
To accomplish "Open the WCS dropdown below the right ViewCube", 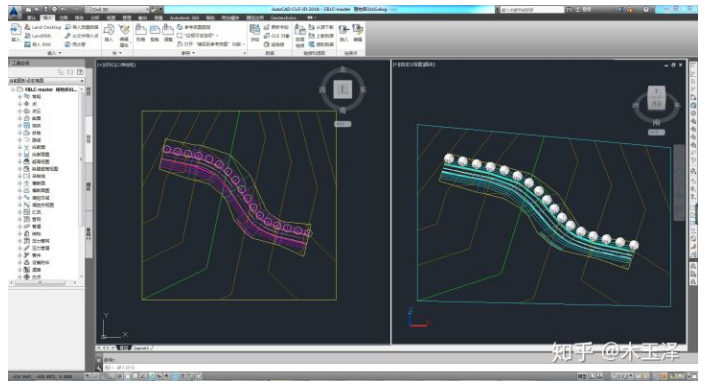I will [656, 132].
